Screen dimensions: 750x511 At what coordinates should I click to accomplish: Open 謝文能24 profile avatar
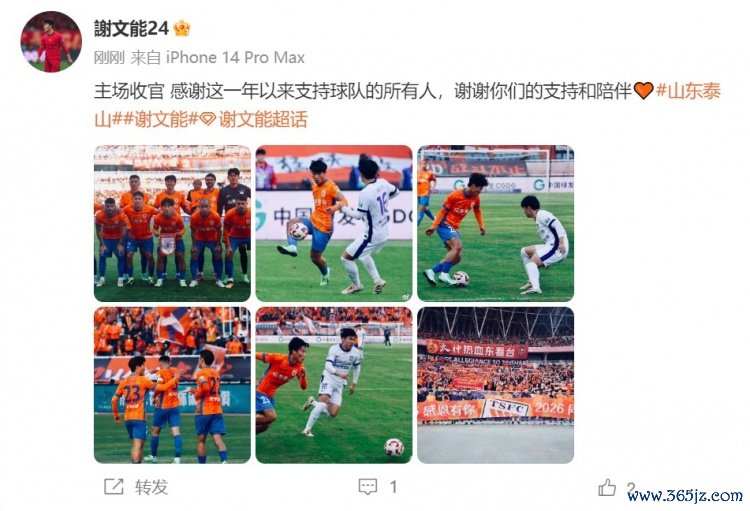pyautogui.click(x=51, y=42)
